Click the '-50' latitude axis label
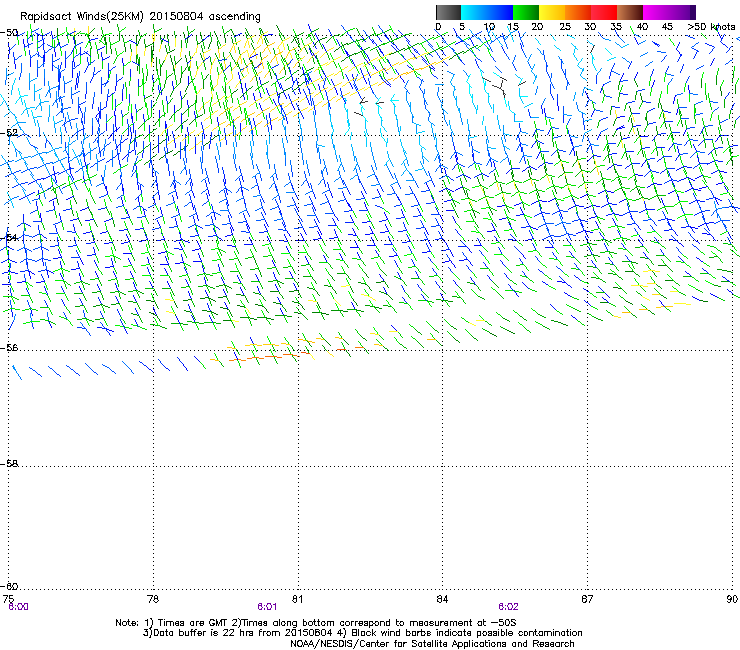Viewport: 740px width, 650px height. pos(9,32)
